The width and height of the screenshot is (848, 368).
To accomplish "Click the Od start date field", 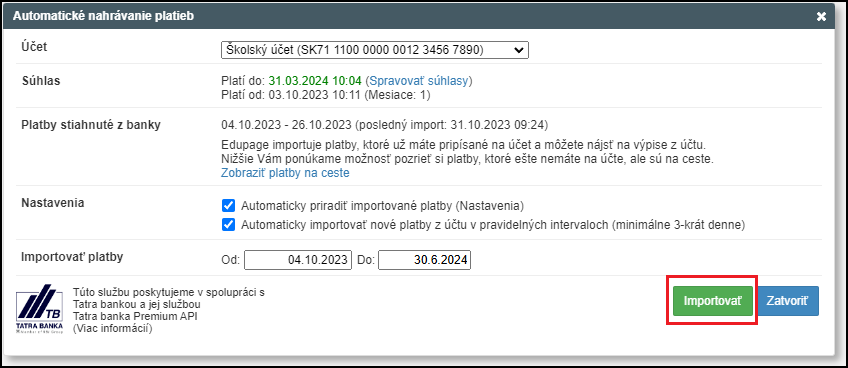I will click(x=298, y=260).
